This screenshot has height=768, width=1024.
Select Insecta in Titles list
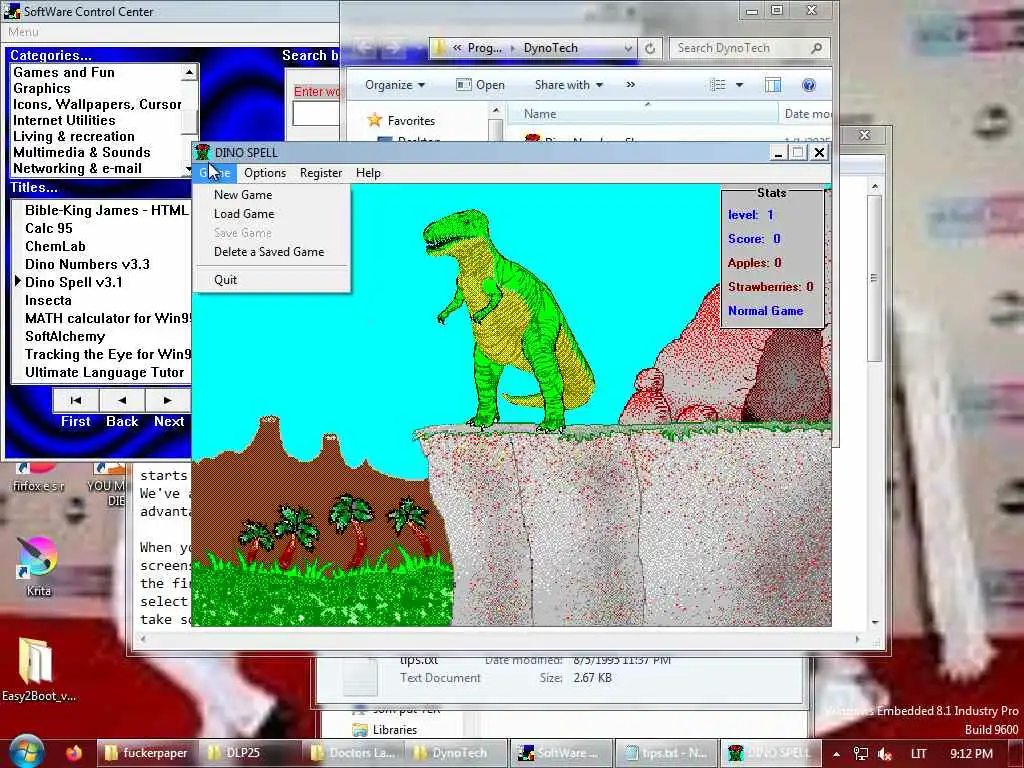(x=48, y=300)
